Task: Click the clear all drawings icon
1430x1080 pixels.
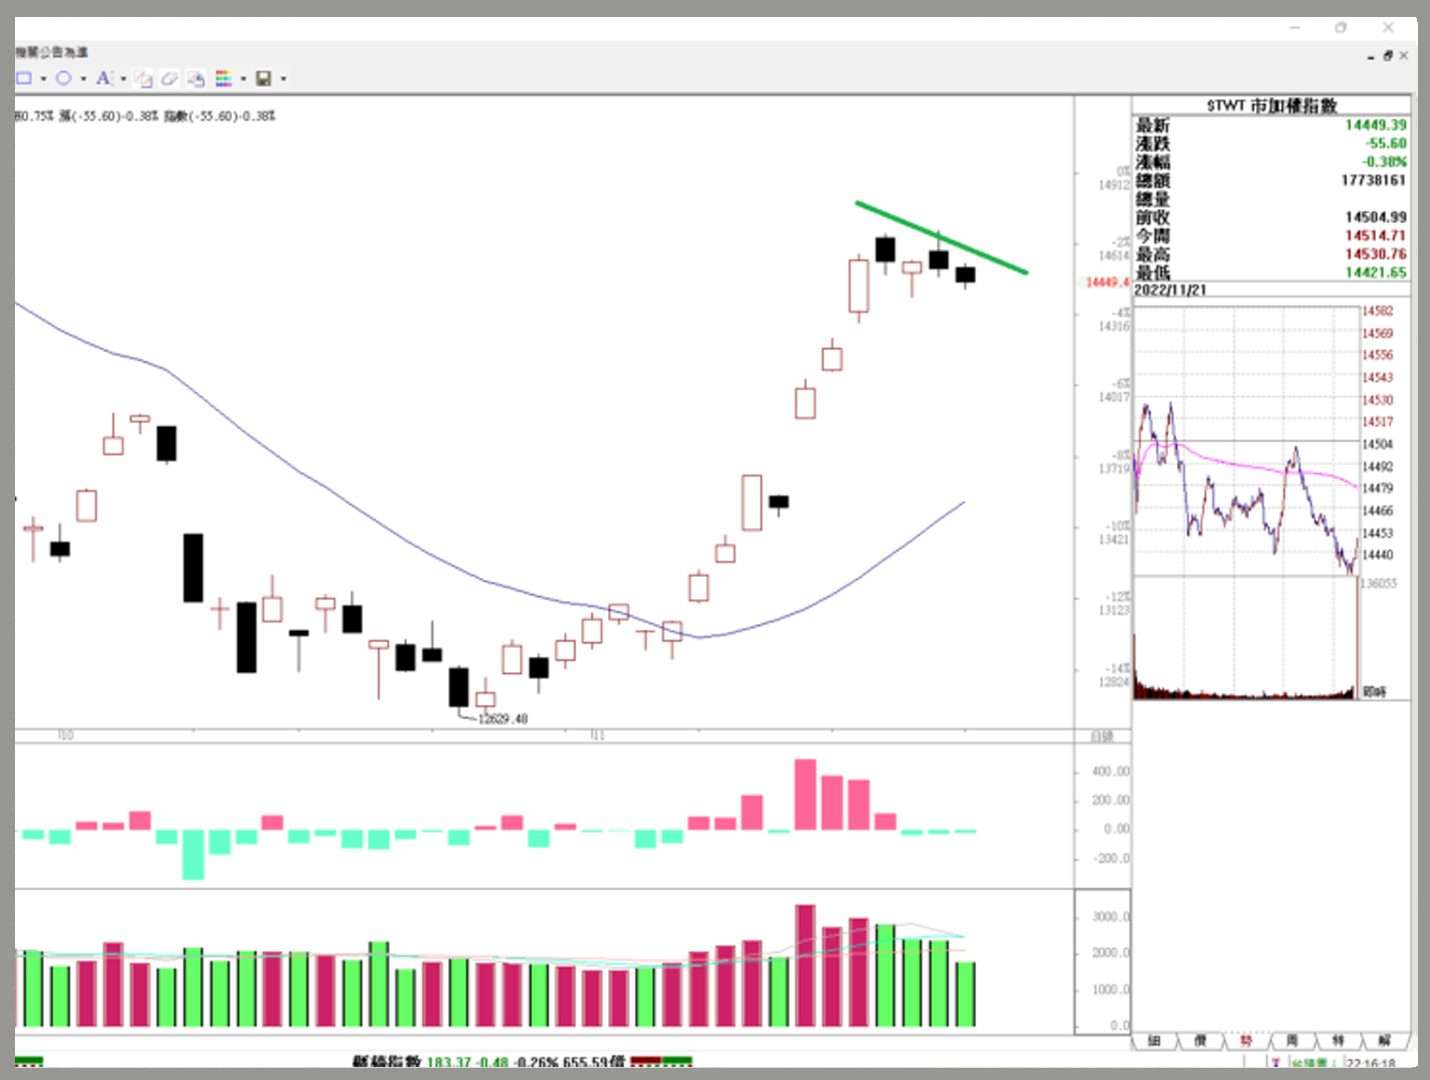Action: (196, 78)
